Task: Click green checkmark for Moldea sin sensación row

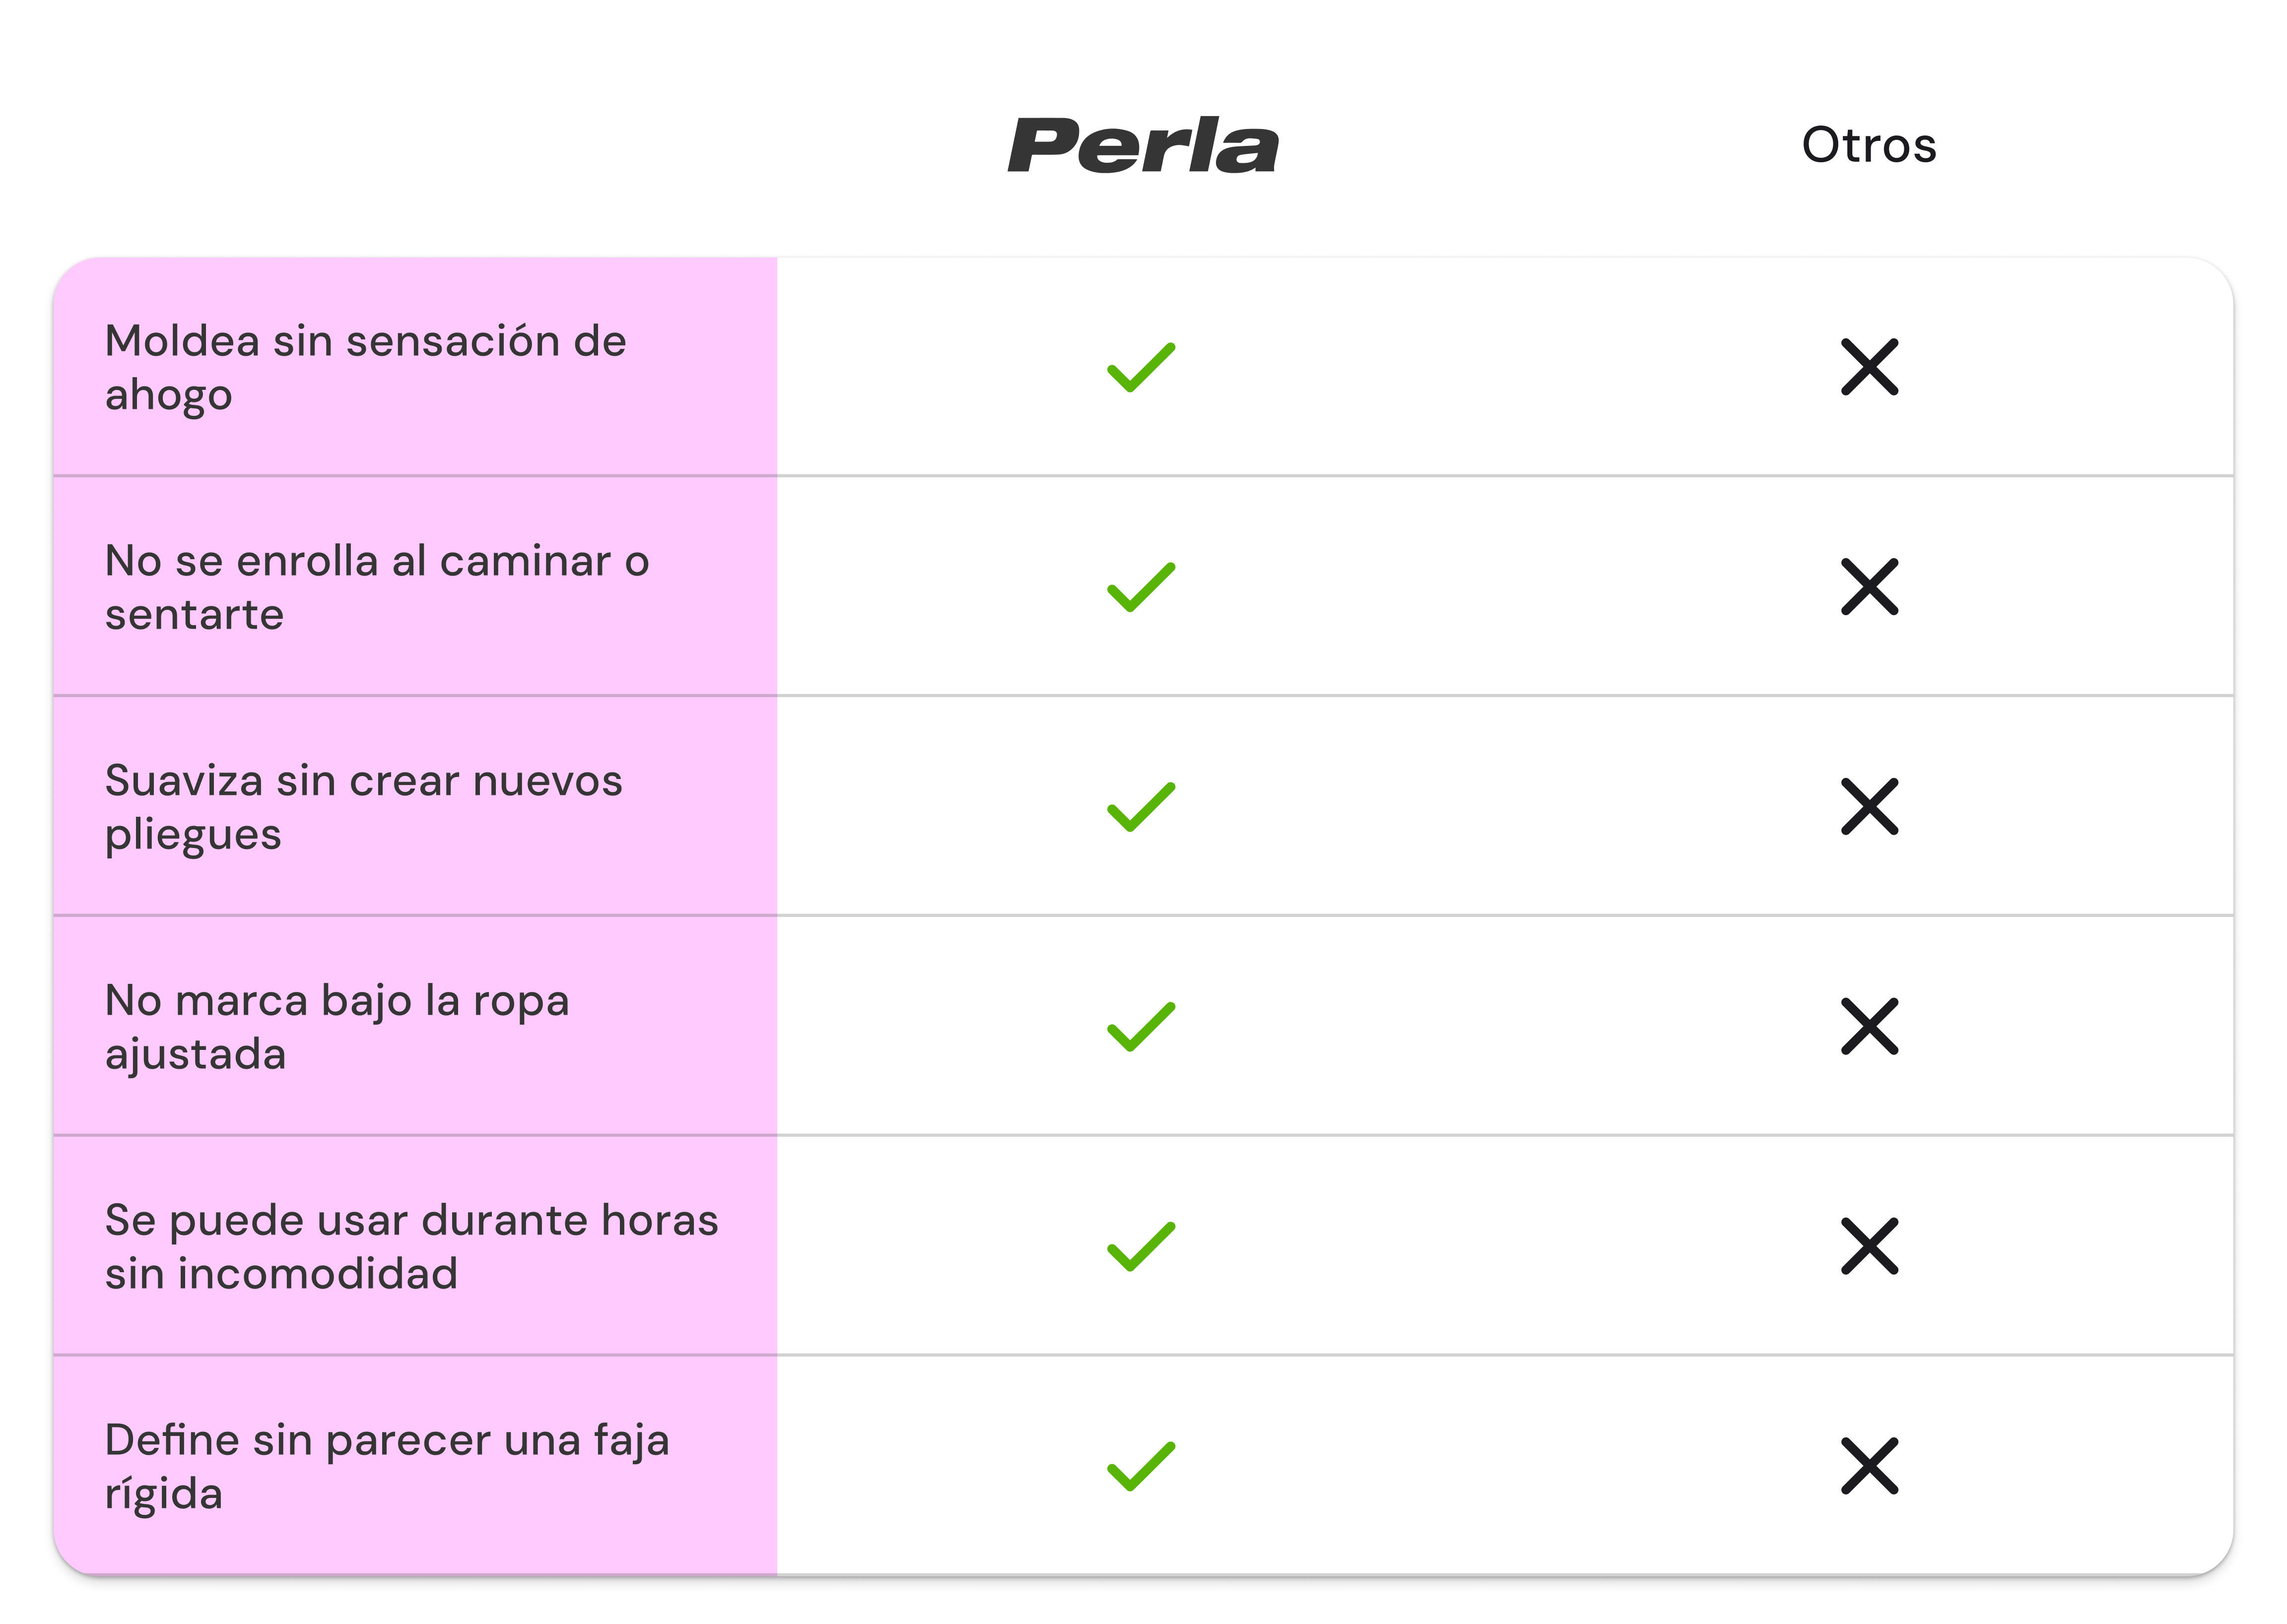Action: (x=1140, y=368)
